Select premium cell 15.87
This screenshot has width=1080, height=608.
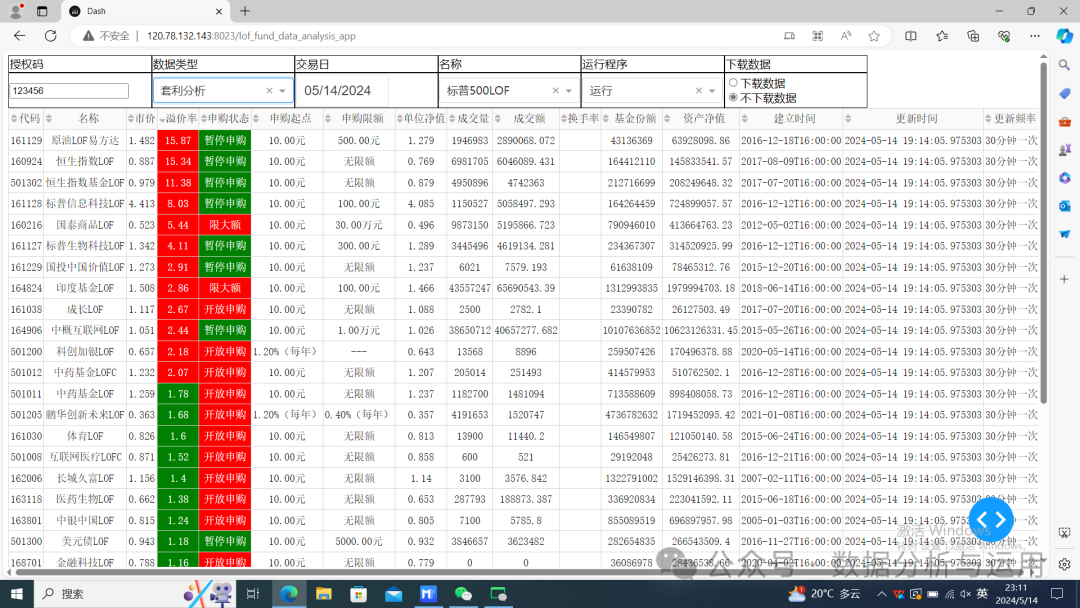coord(178,140)
